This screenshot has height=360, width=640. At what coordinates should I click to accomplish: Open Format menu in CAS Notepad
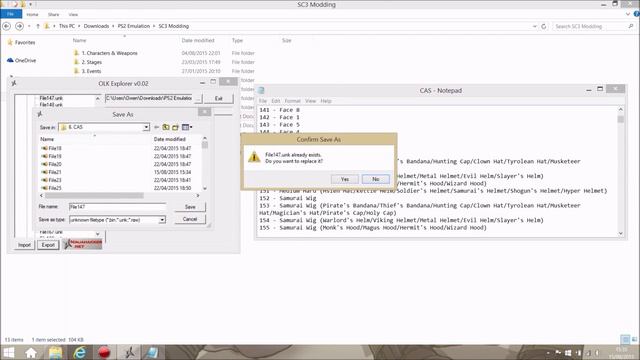pyautogui.click(x=292, y=101)
